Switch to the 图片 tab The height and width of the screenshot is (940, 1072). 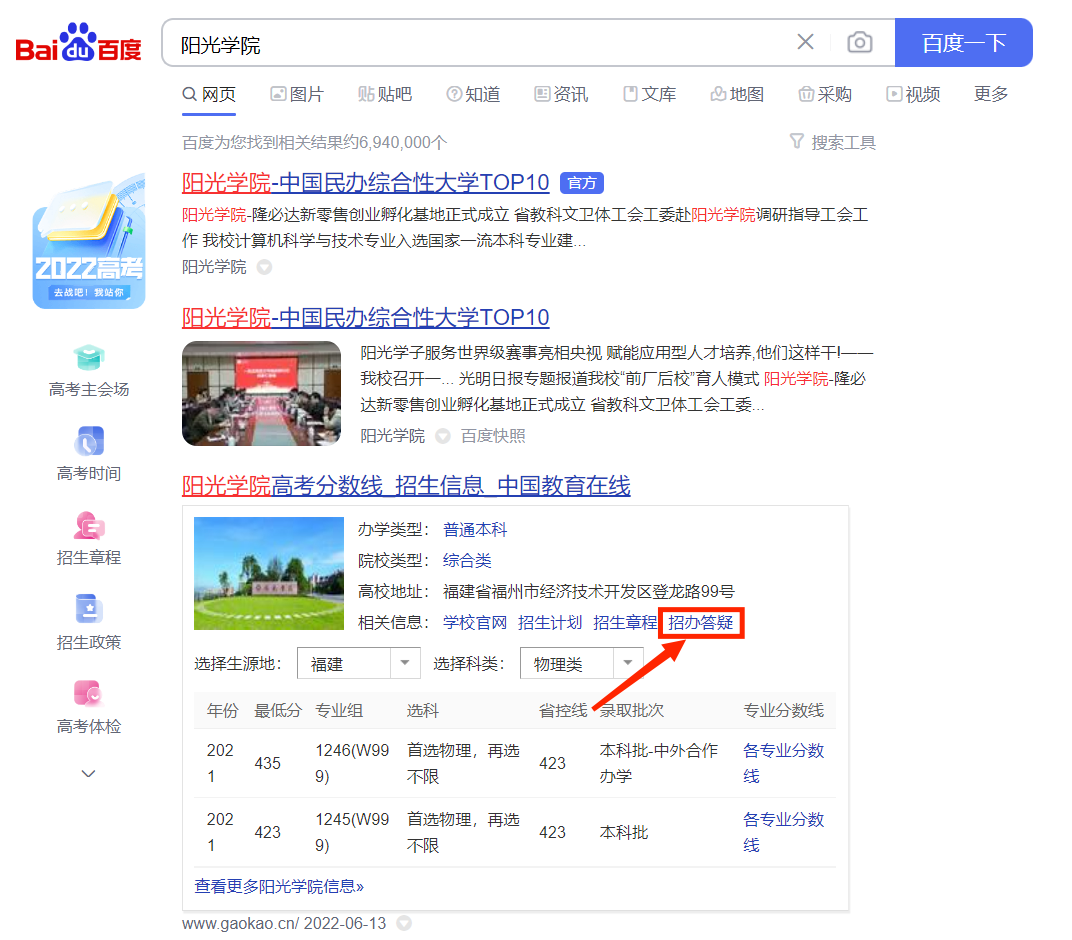click(x=297, y=94)
